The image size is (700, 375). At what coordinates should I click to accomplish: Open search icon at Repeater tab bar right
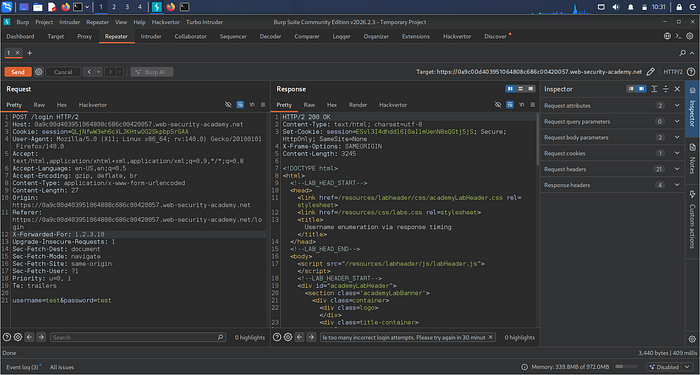click(682, 53)
